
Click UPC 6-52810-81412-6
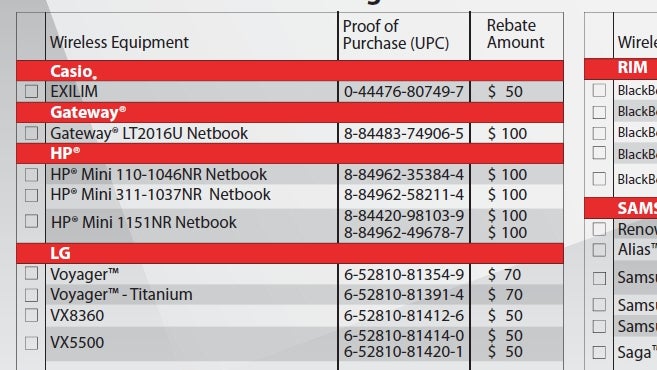point(404,316)
